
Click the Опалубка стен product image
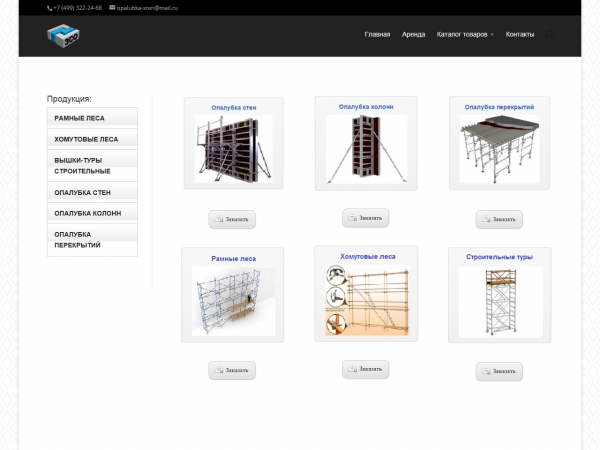point(233,148)
